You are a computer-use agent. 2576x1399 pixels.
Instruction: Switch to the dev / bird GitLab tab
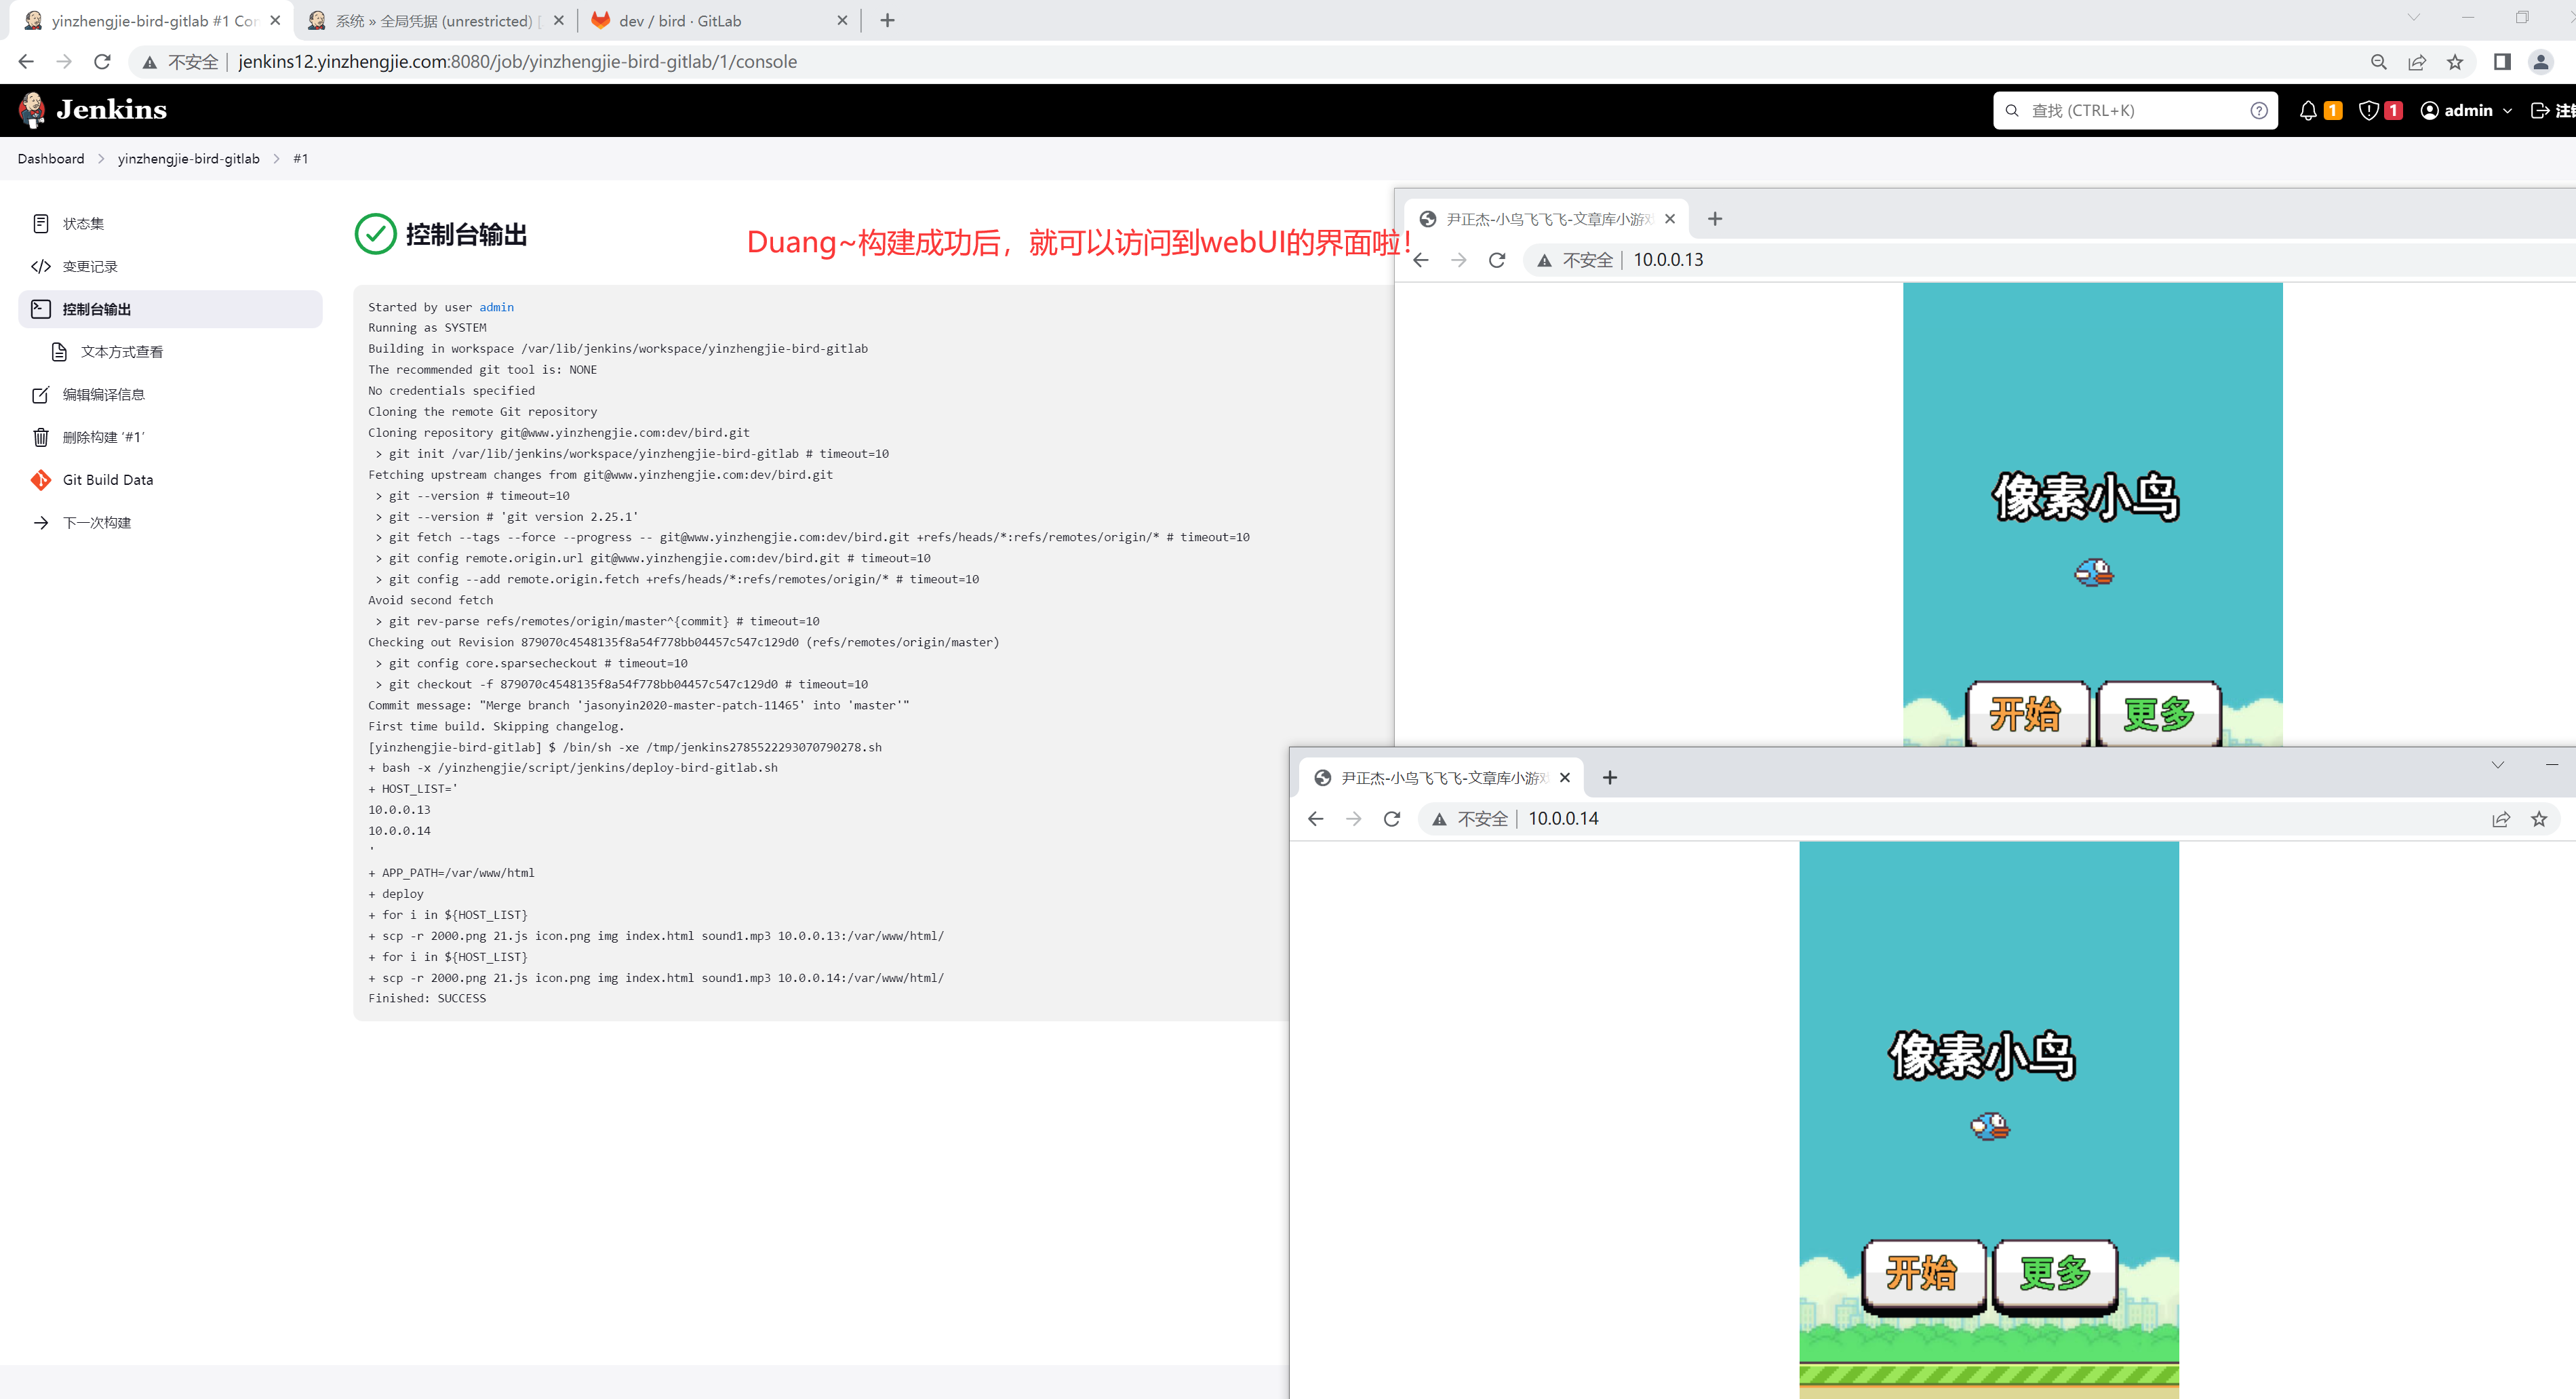[x=679, y=21]
